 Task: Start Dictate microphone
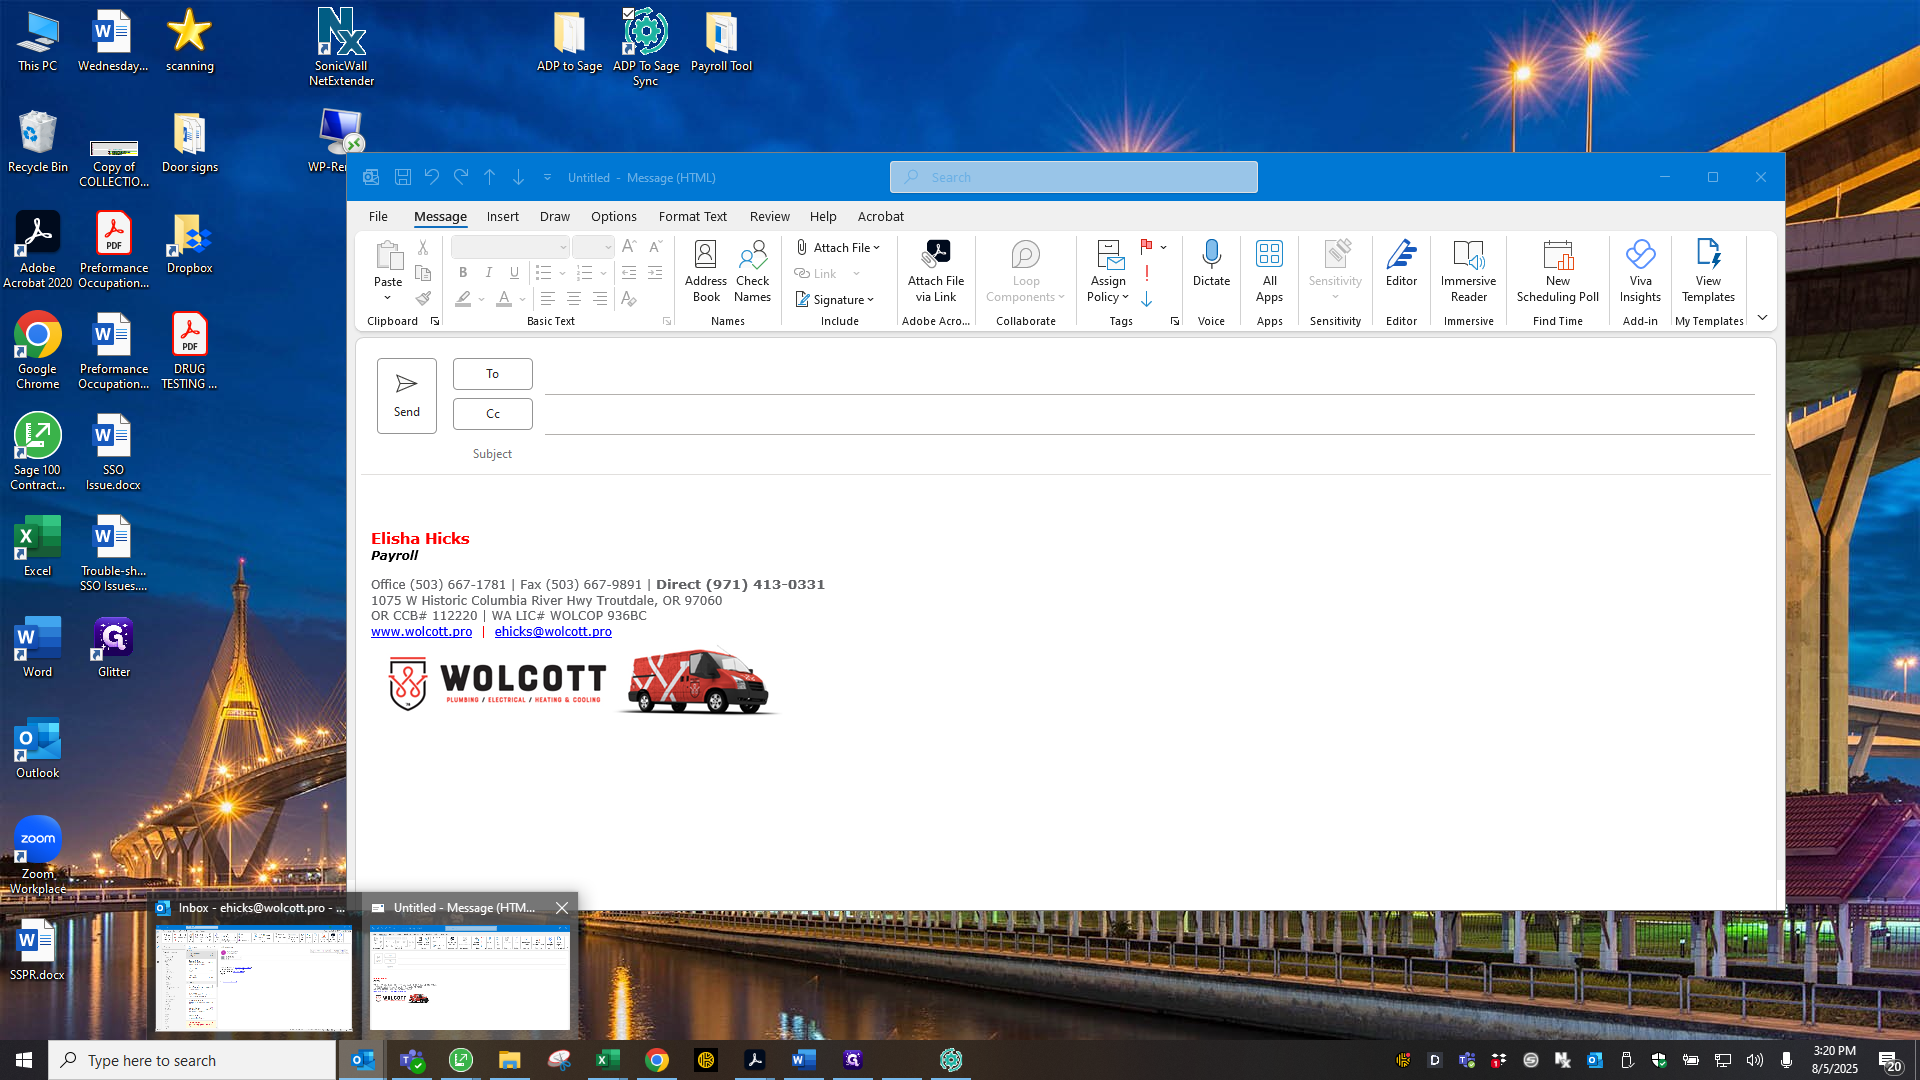coord(1211,264)
